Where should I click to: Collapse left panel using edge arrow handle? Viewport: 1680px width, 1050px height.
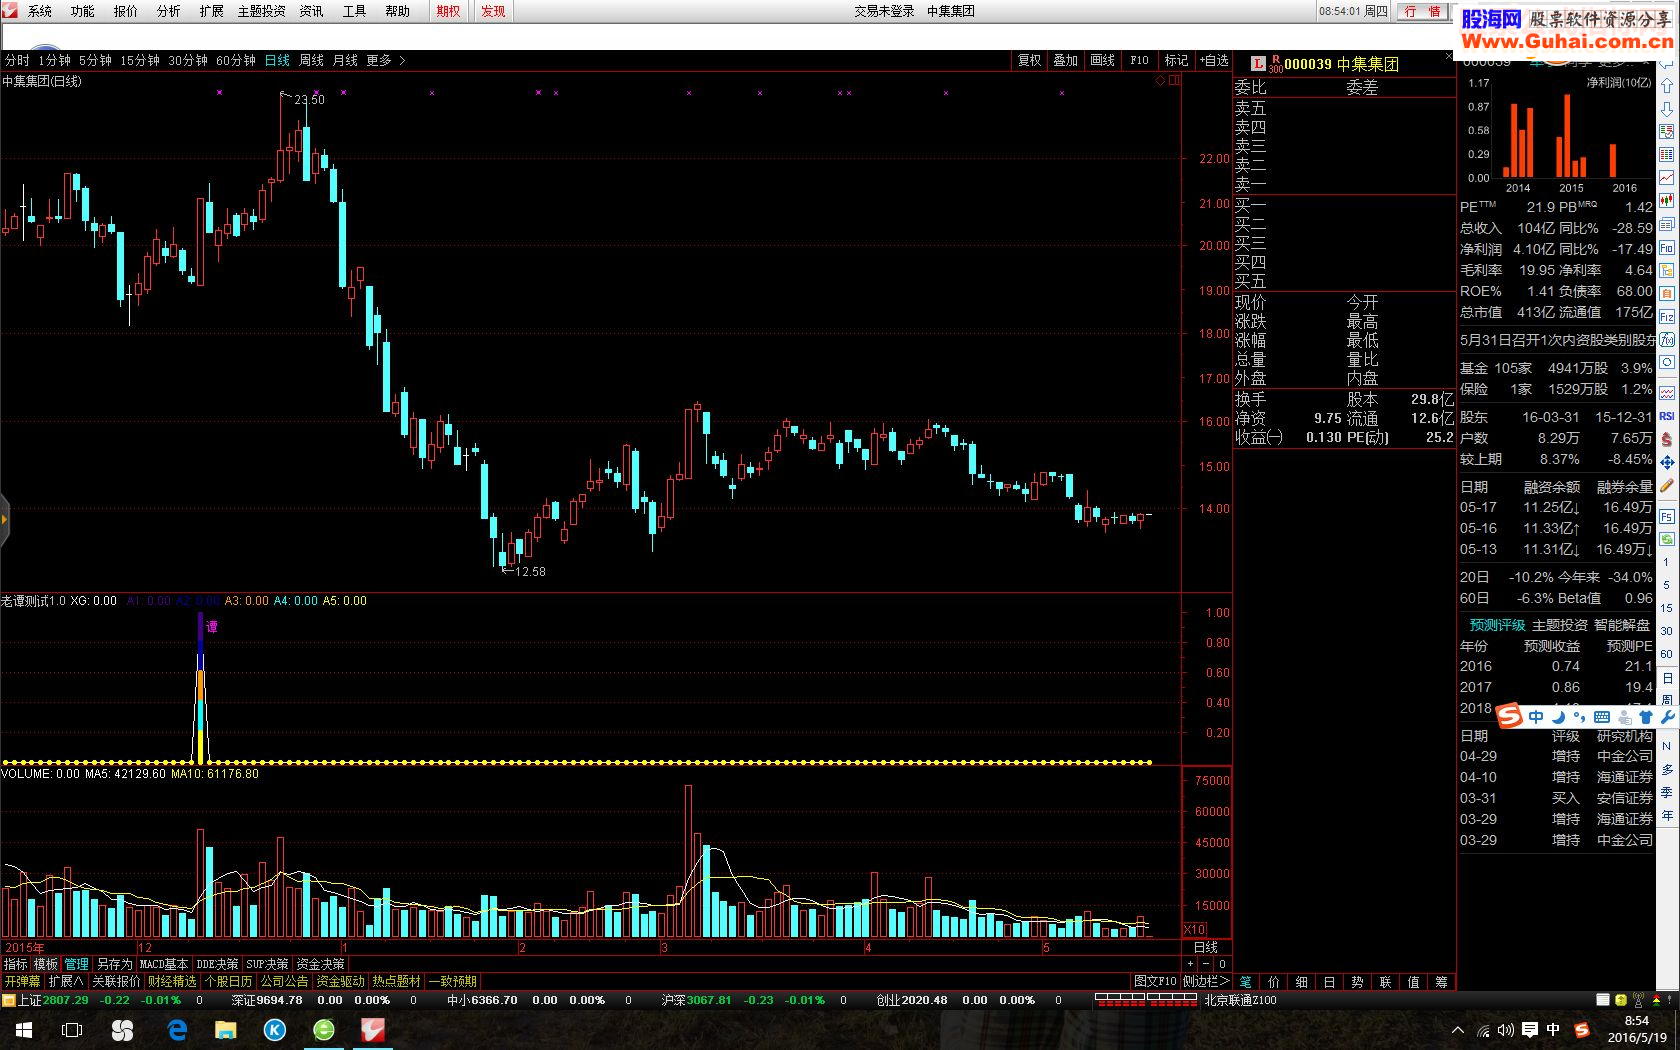[4, 520]
